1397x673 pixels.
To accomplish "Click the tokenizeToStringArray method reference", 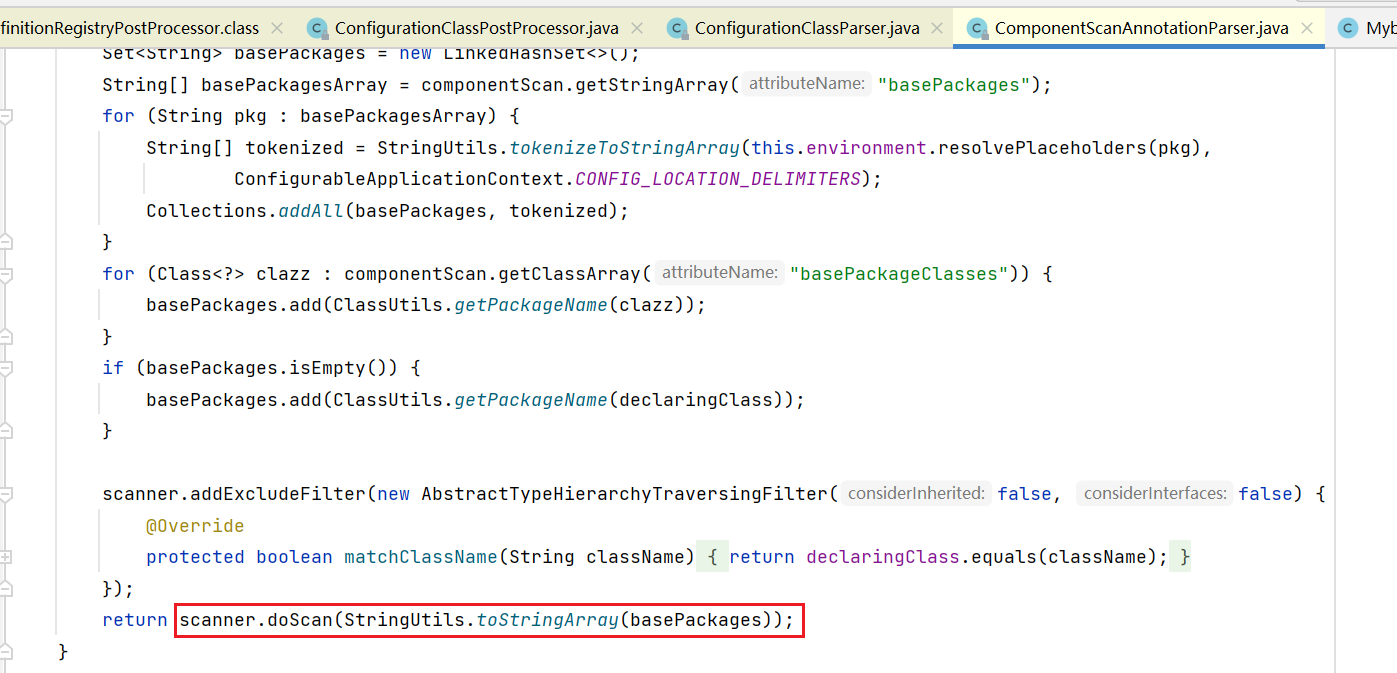I will pyautogui.click(x=623, y=148).
